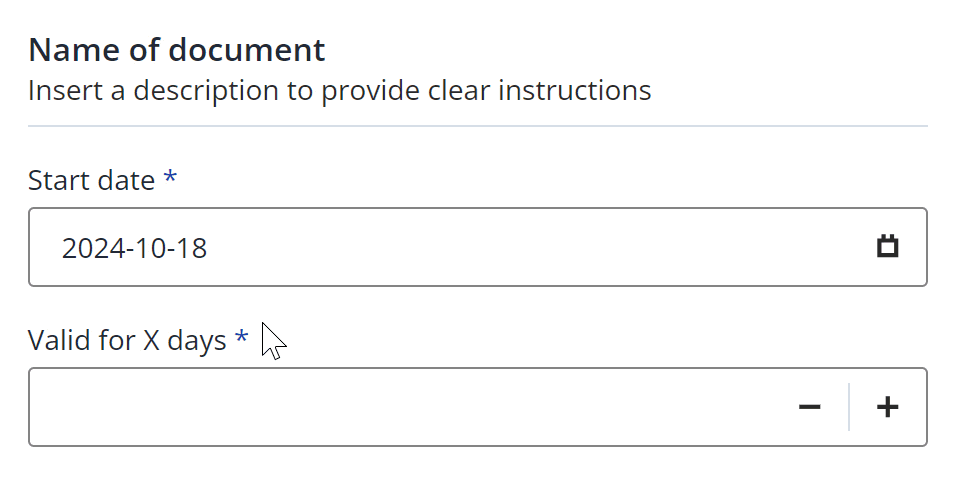This screenshot has width=960, height=504.
Task: Click the minus icon to decrease days
Action: coord(809,407)
